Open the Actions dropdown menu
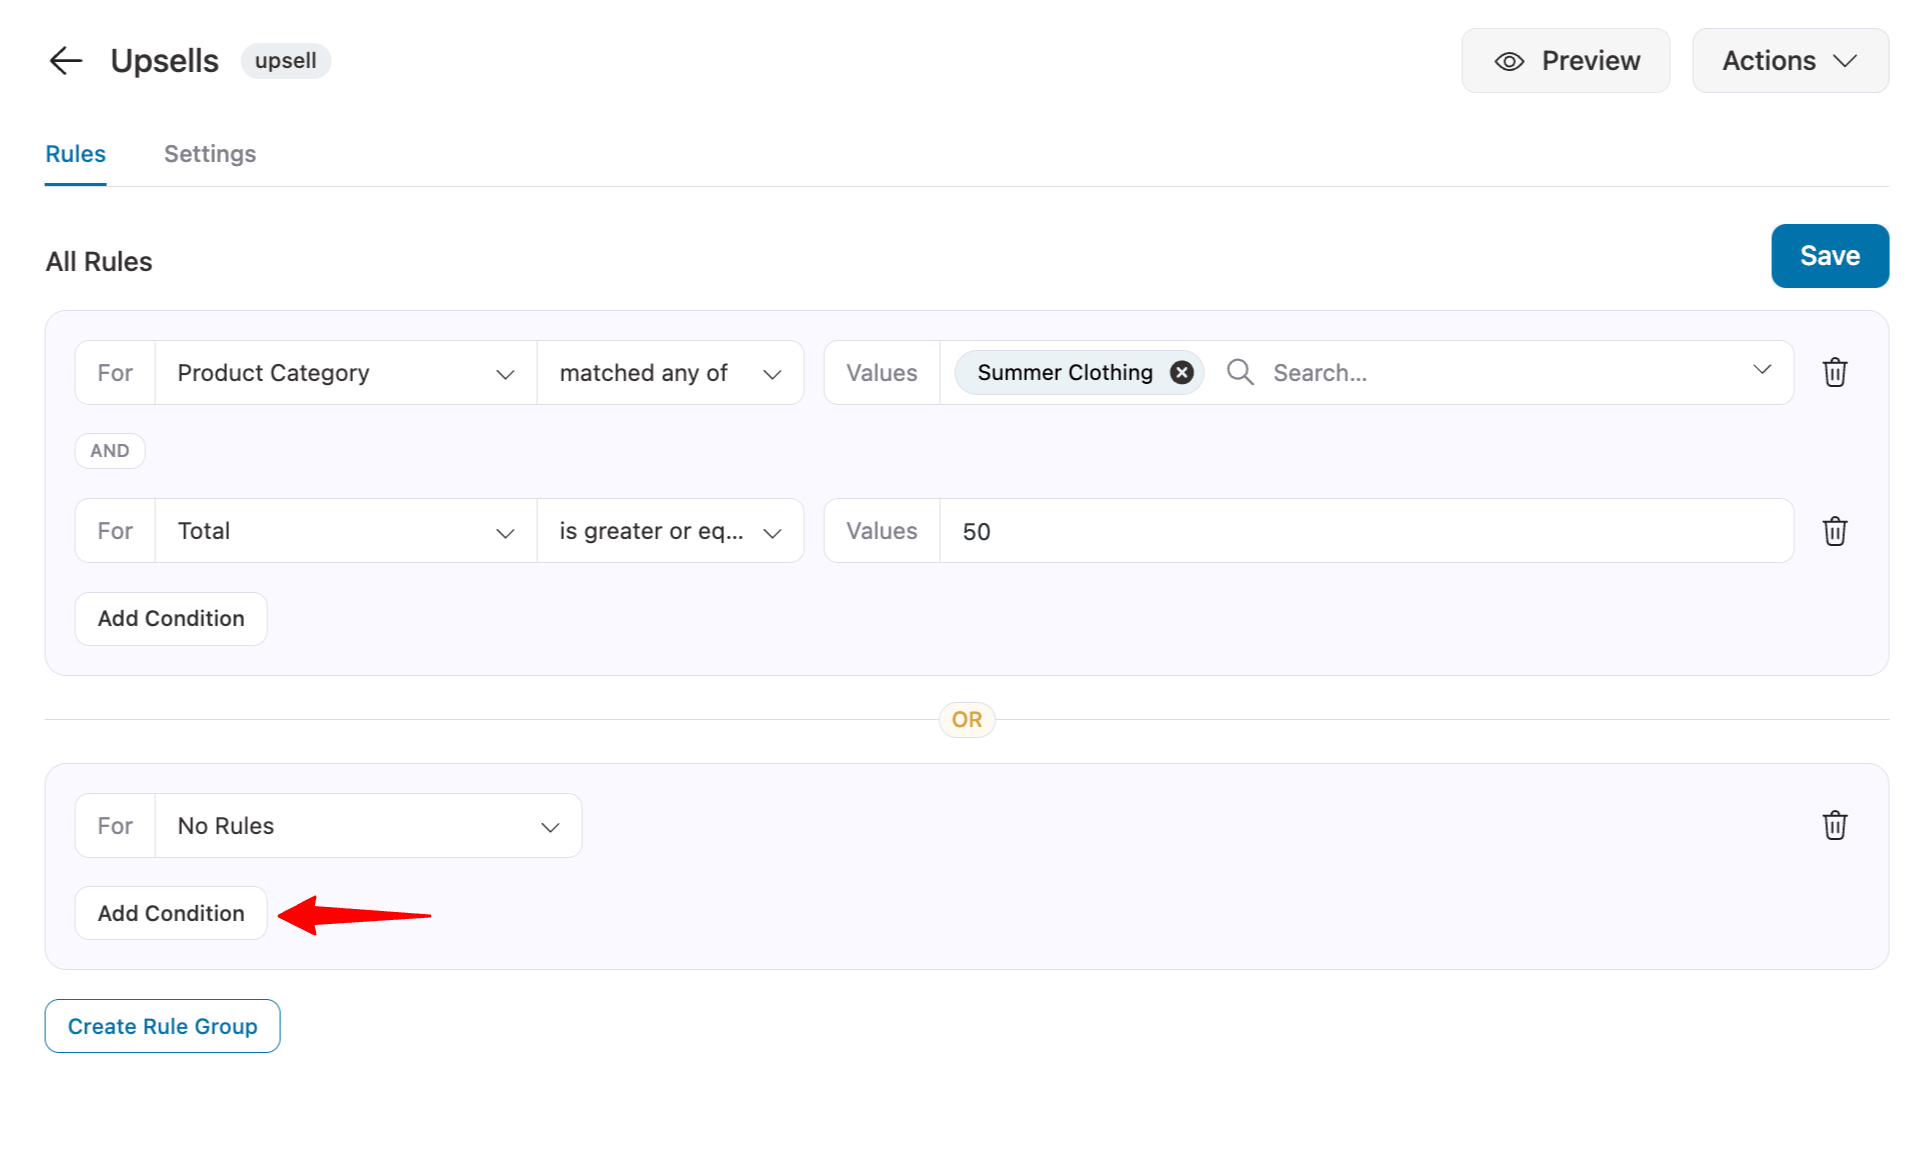The width and height of the screenshot is (1909, 1159). tap(1789, 61)
